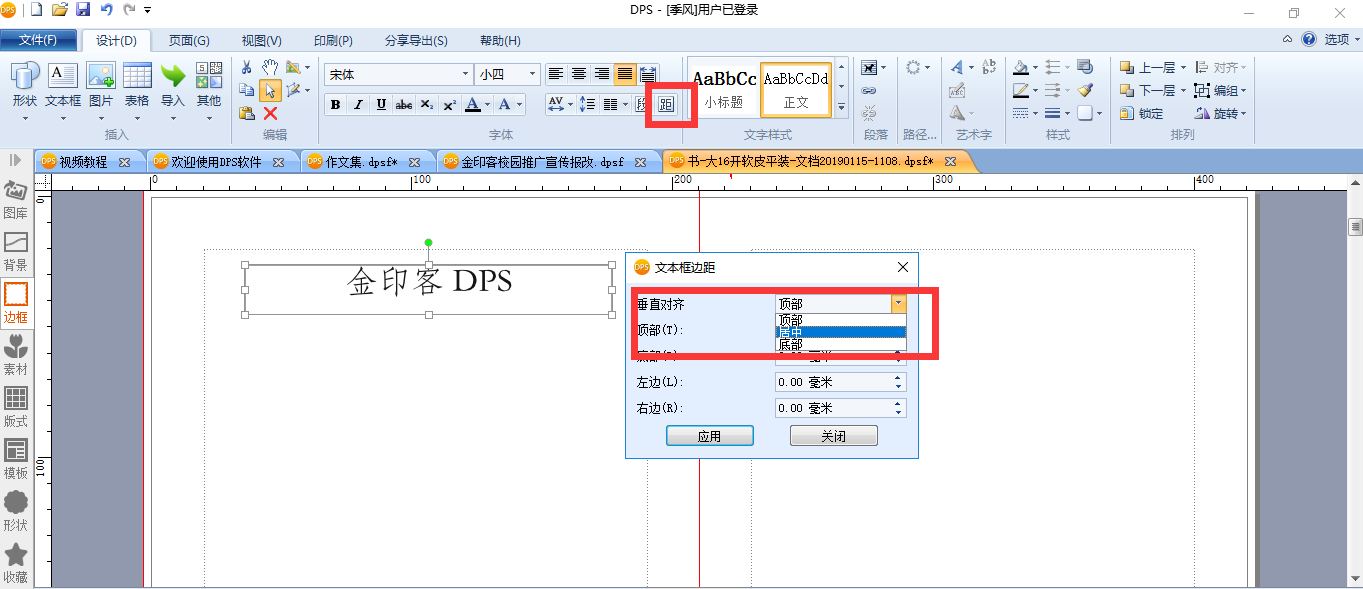This screenshot has height=589, width=1363.
Task: Select the hand pan tool
Action: coord(270,67)
